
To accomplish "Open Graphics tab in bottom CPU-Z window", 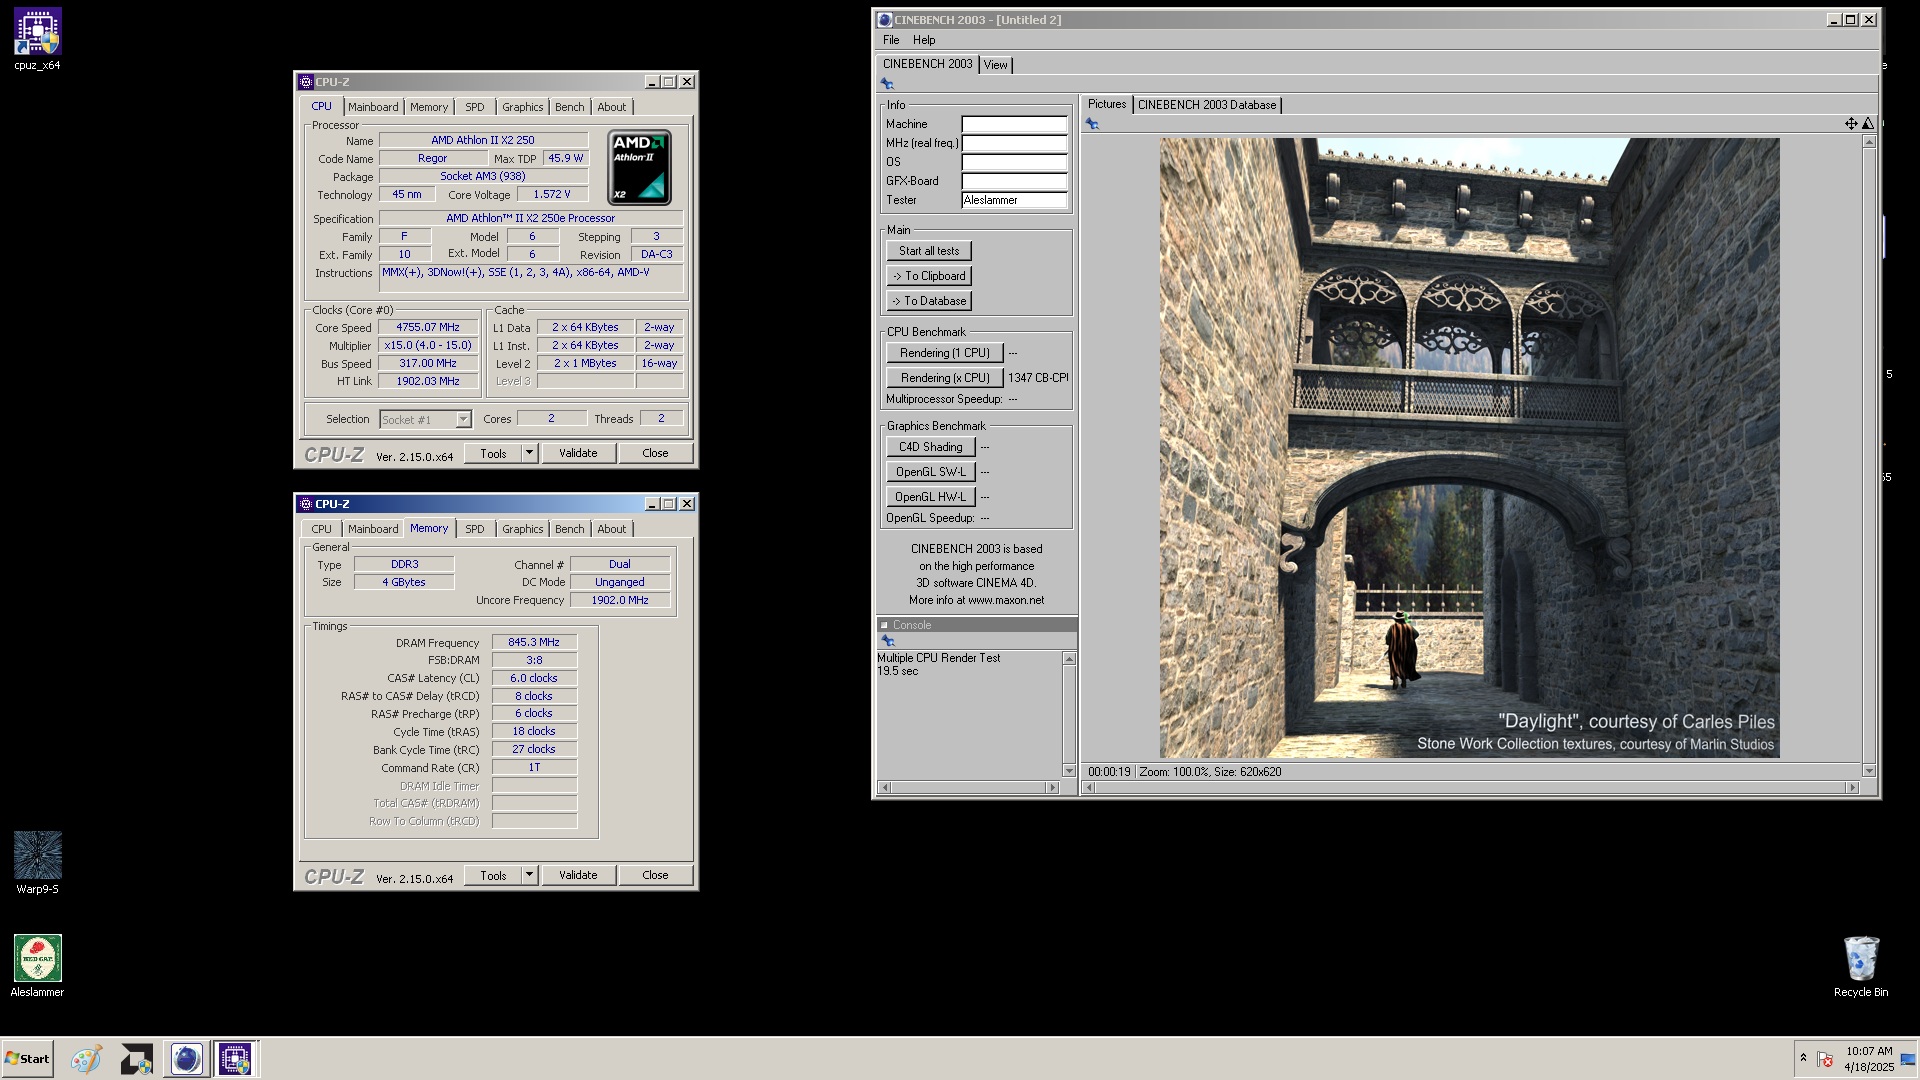I will coord(523,529).
